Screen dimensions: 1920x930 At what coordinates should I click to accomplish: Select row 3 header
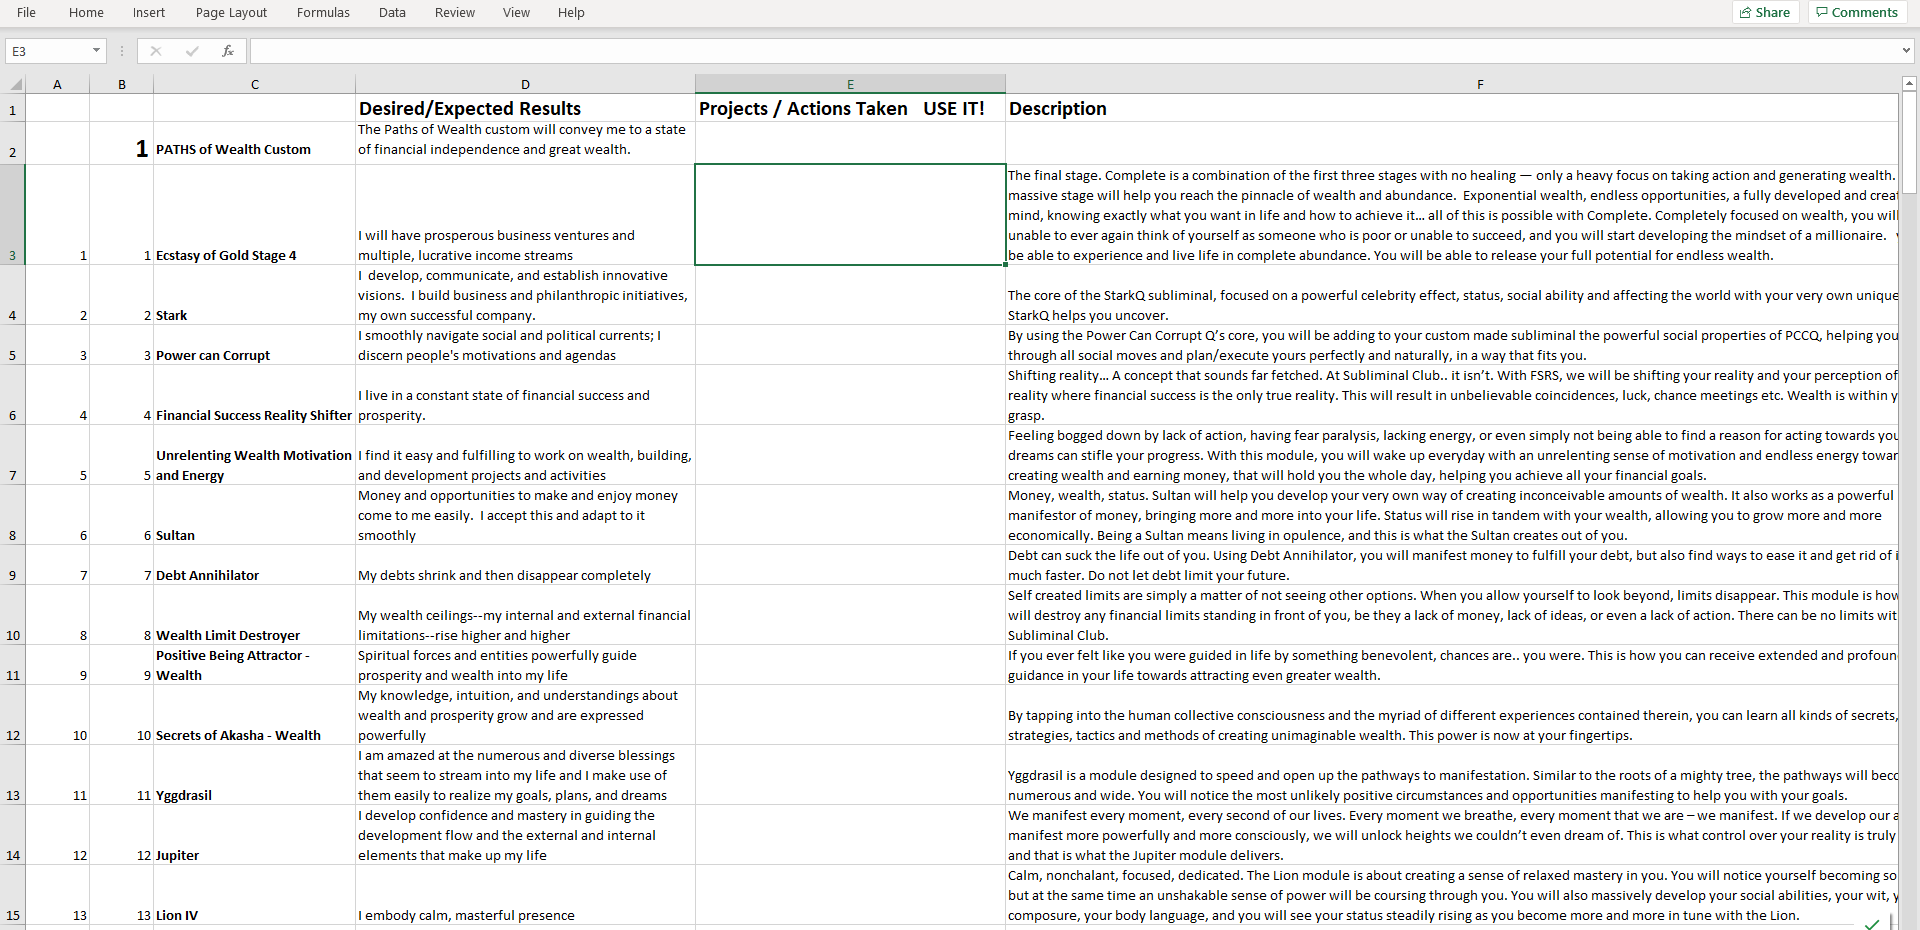coord(12,215)
